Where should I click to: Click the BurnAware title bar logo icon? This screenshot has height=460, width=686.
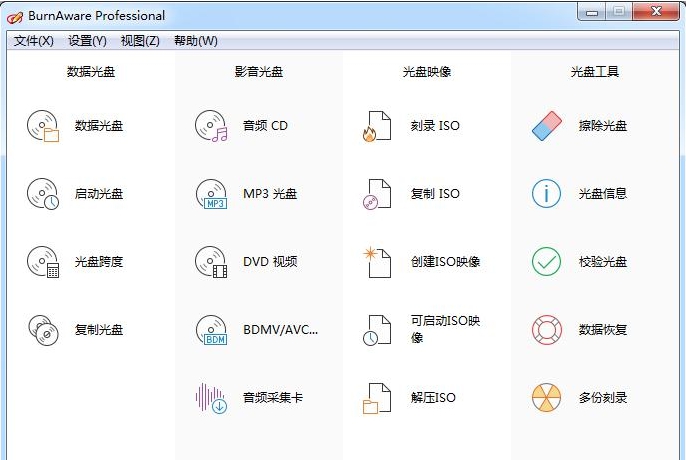coord(14,17)
